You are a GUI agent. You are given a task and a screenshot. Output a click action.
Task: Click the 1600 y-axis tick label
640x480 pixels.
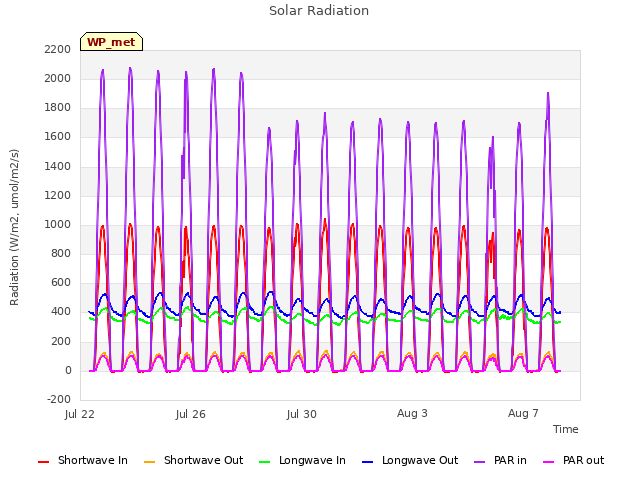[58, 137]
